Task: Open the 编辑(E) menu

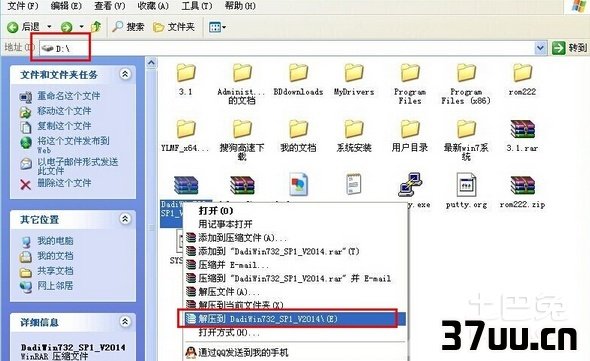Action: [66, 6]
